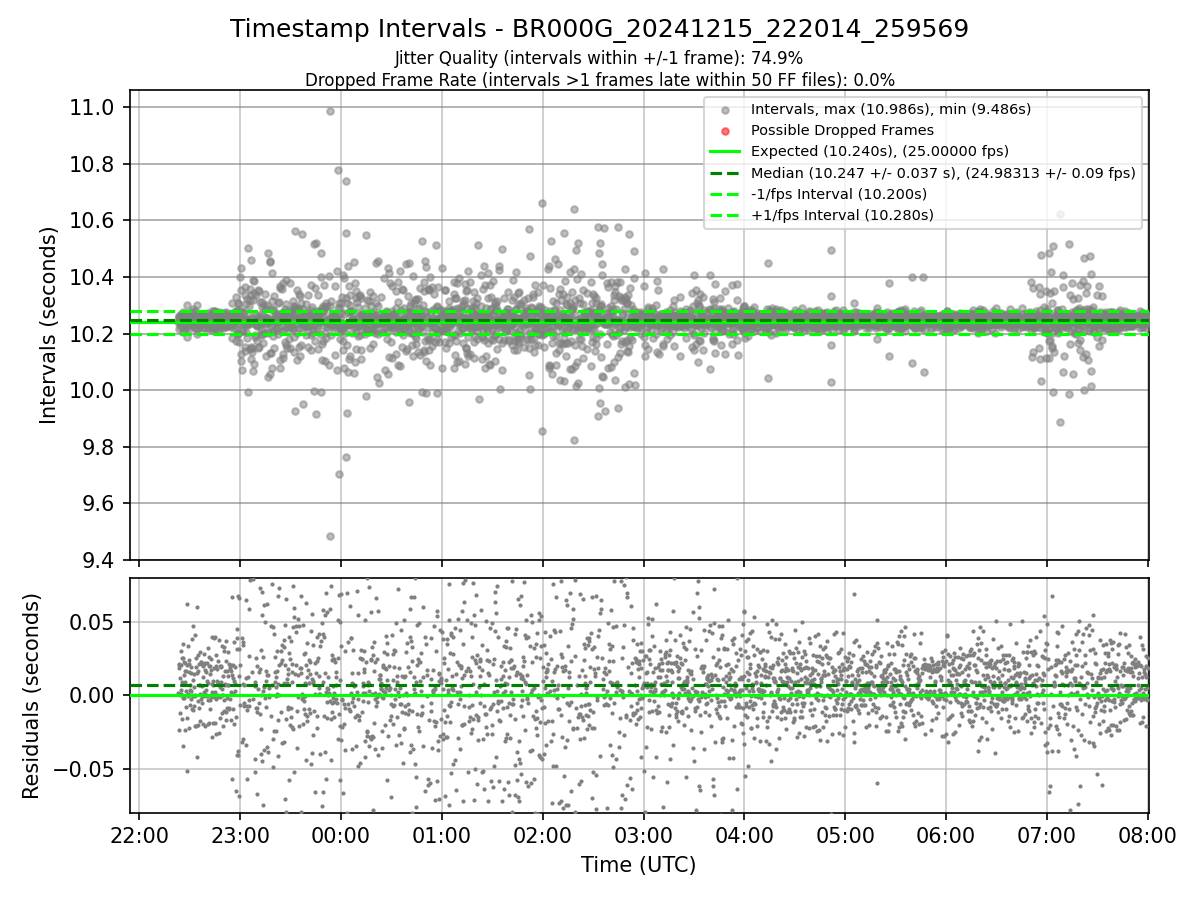Click the x-axis tick label '06:00'
Viewport: 1200px width, 900px height.
946,834
